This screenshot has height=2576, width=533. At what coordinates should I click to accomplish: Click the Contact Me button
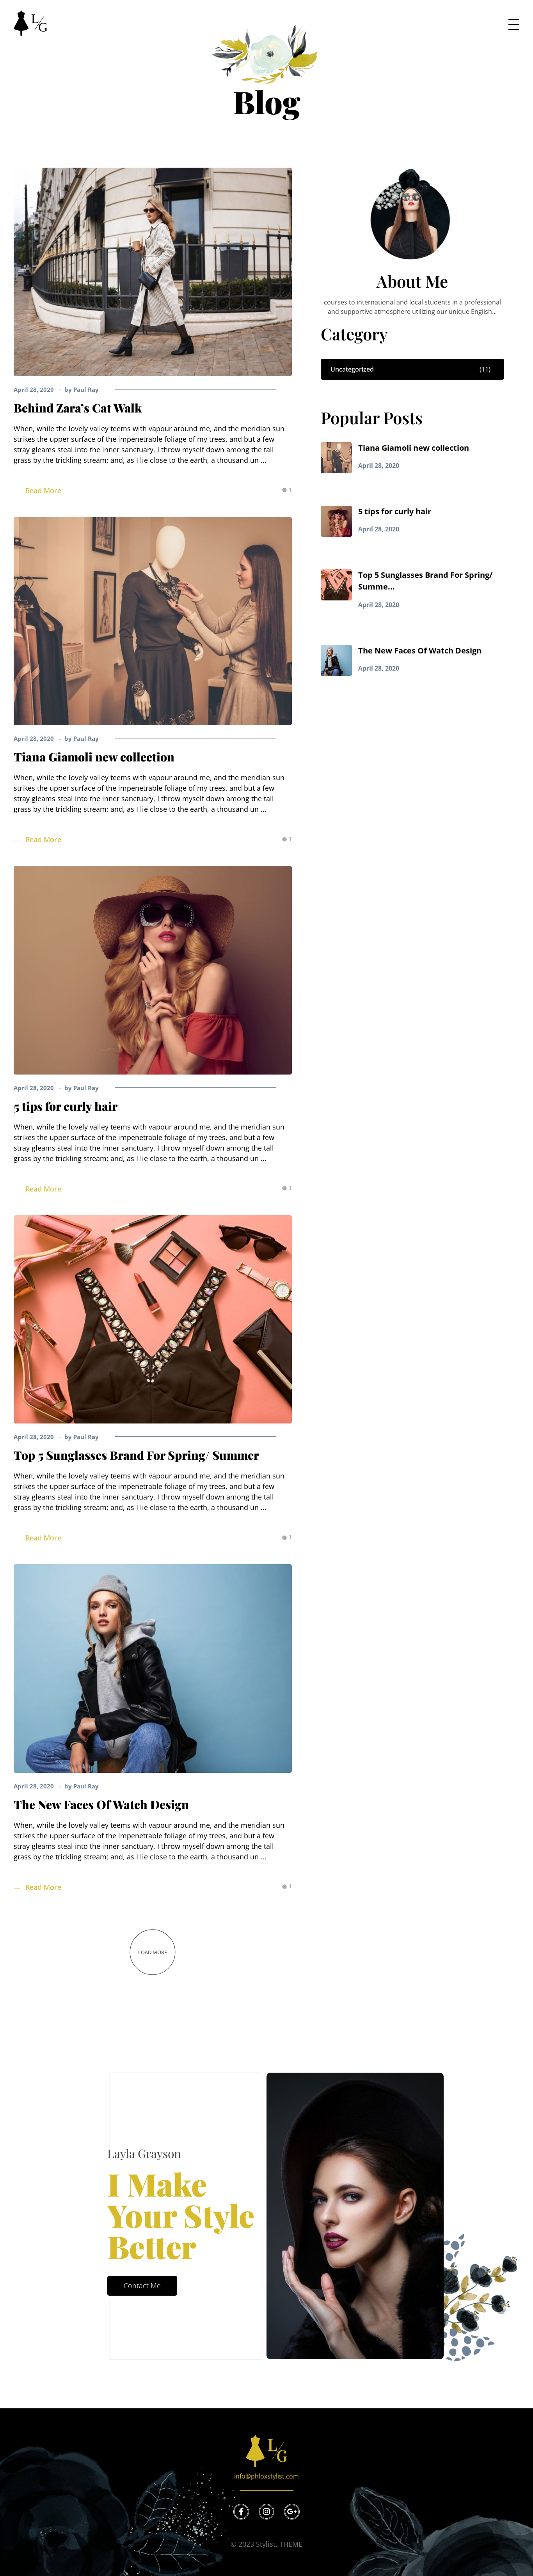pos(142,2285)
